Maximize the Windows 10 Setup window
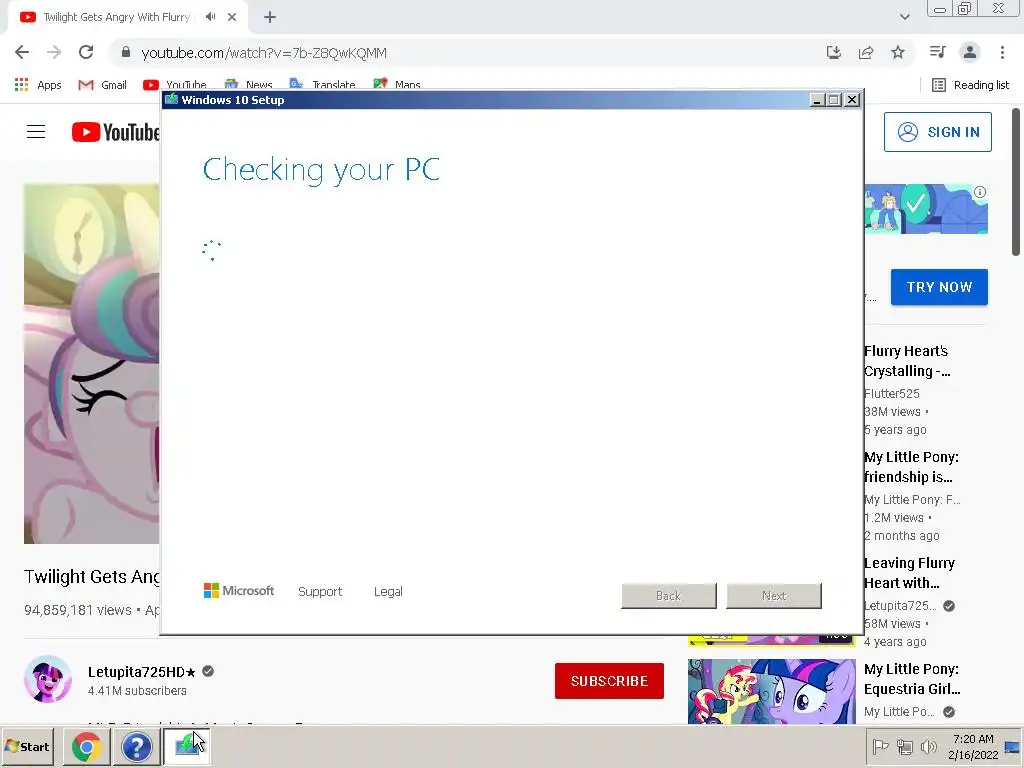 834,100
